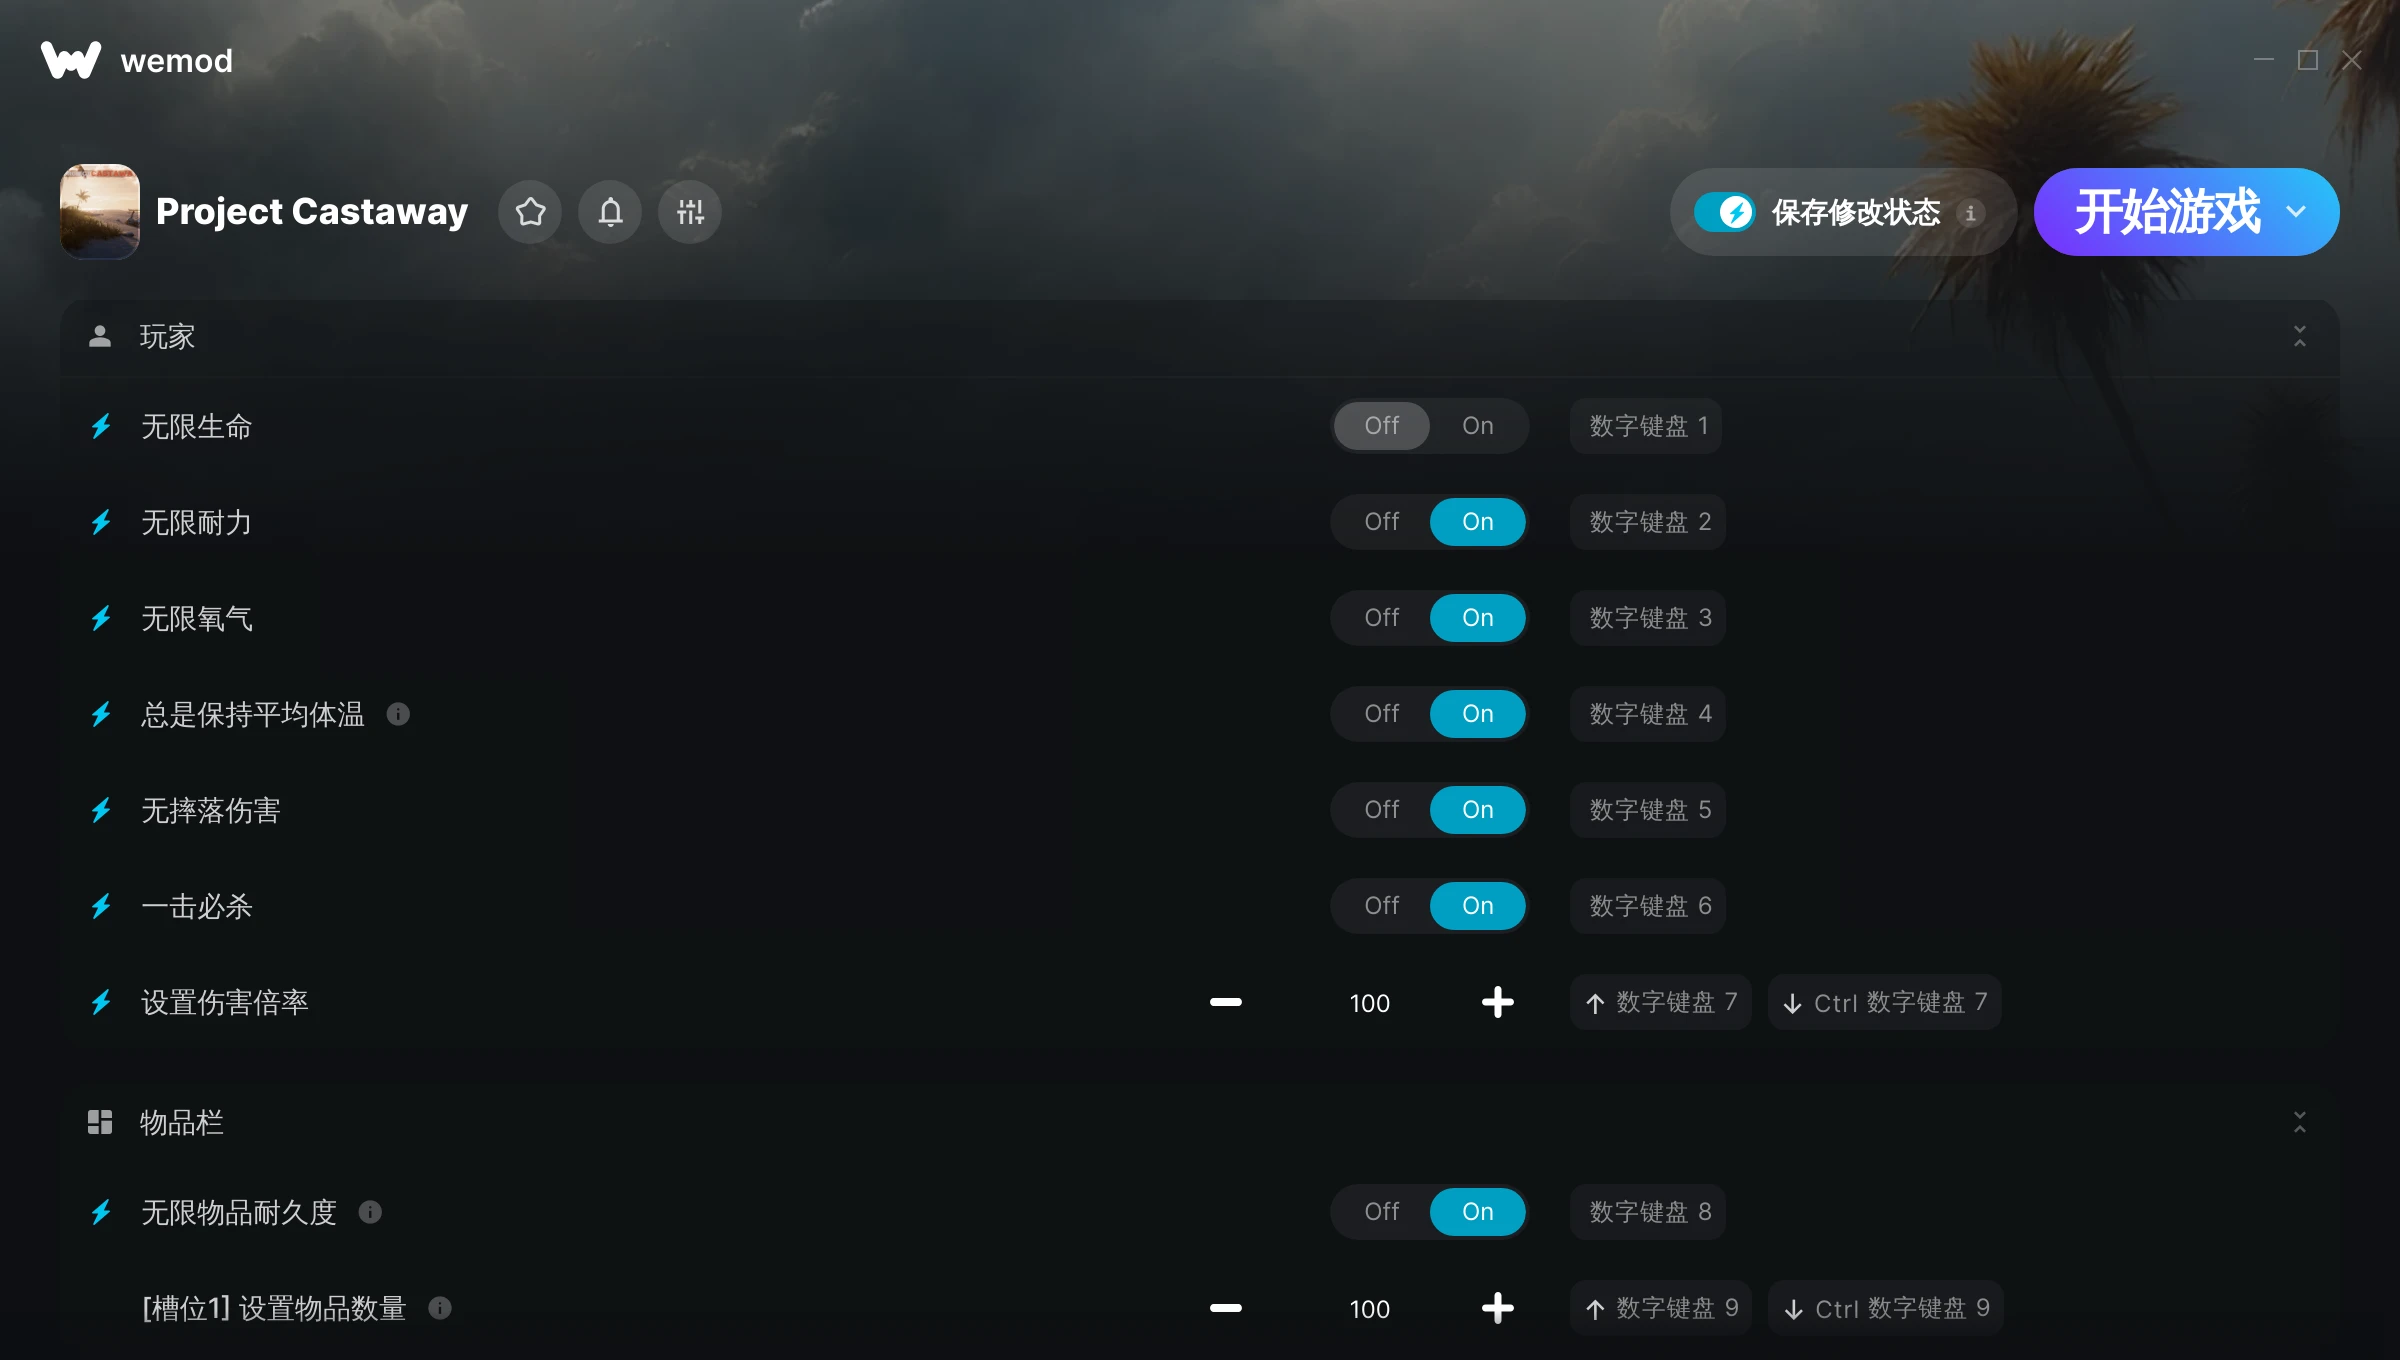Turn On the 无限生命 toggle
The width and height of the screenshot is (2400, 1360).
tap(1478, 426)
